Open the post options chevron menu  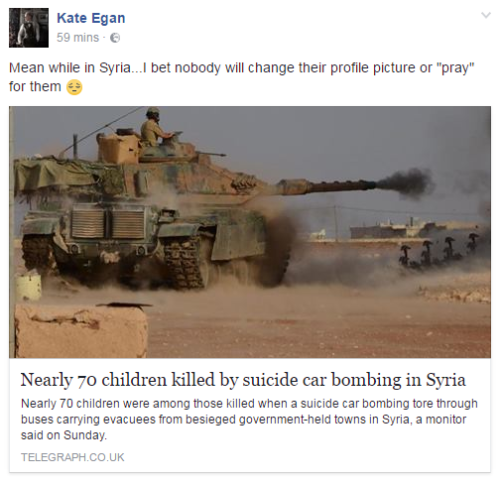486,15
